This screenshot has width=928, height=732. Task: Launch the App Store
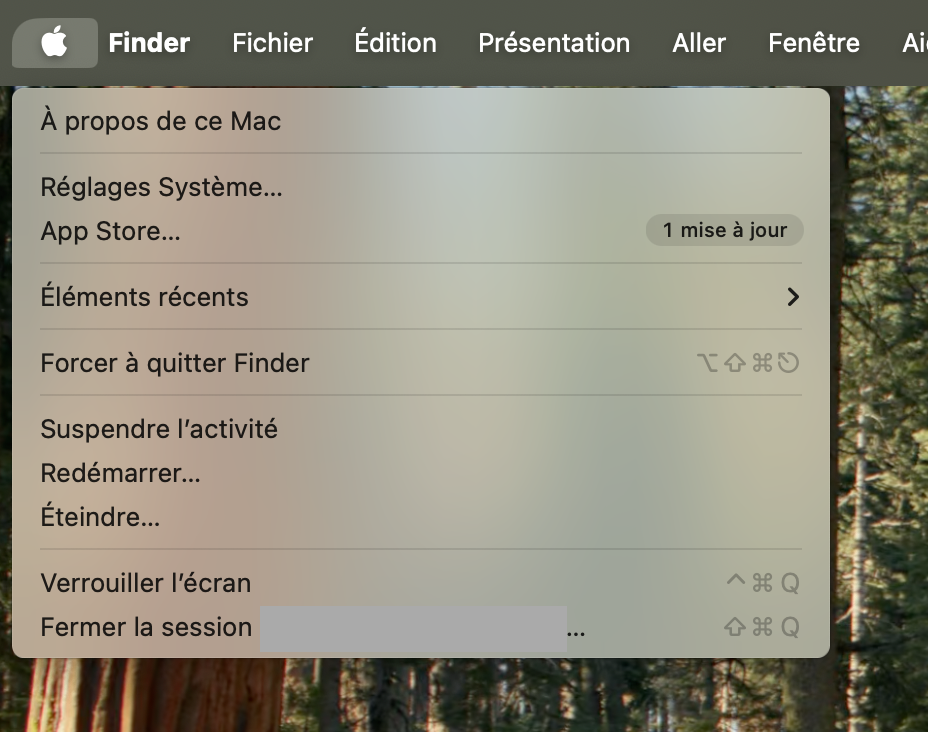111,231
